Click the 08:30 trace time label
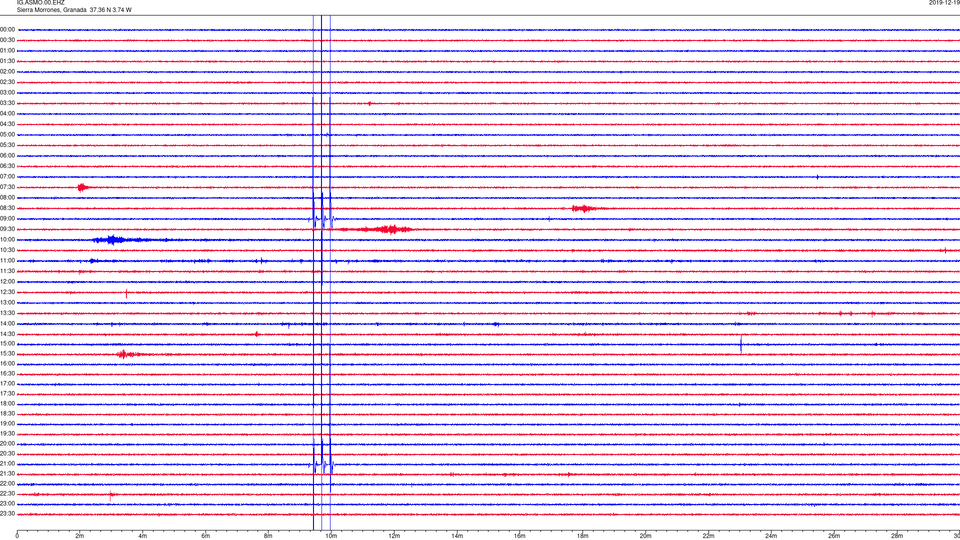This screenshot has height=540, width=960. coord(8,208)
